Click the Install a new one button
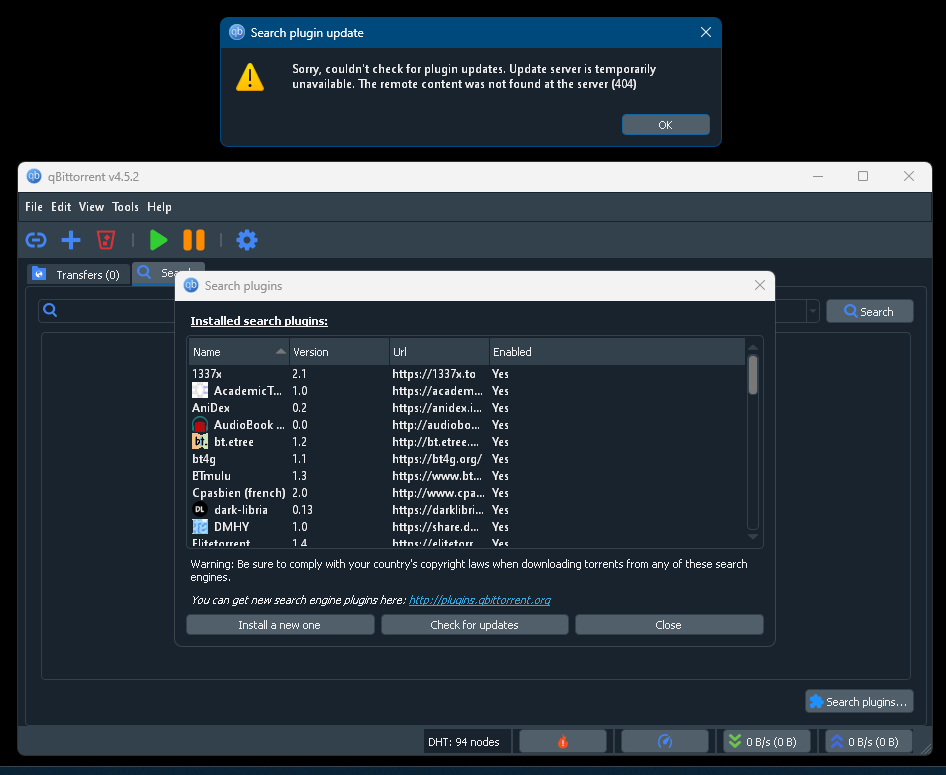This screenshot has height=775, width=946. [x=280, y=625]
